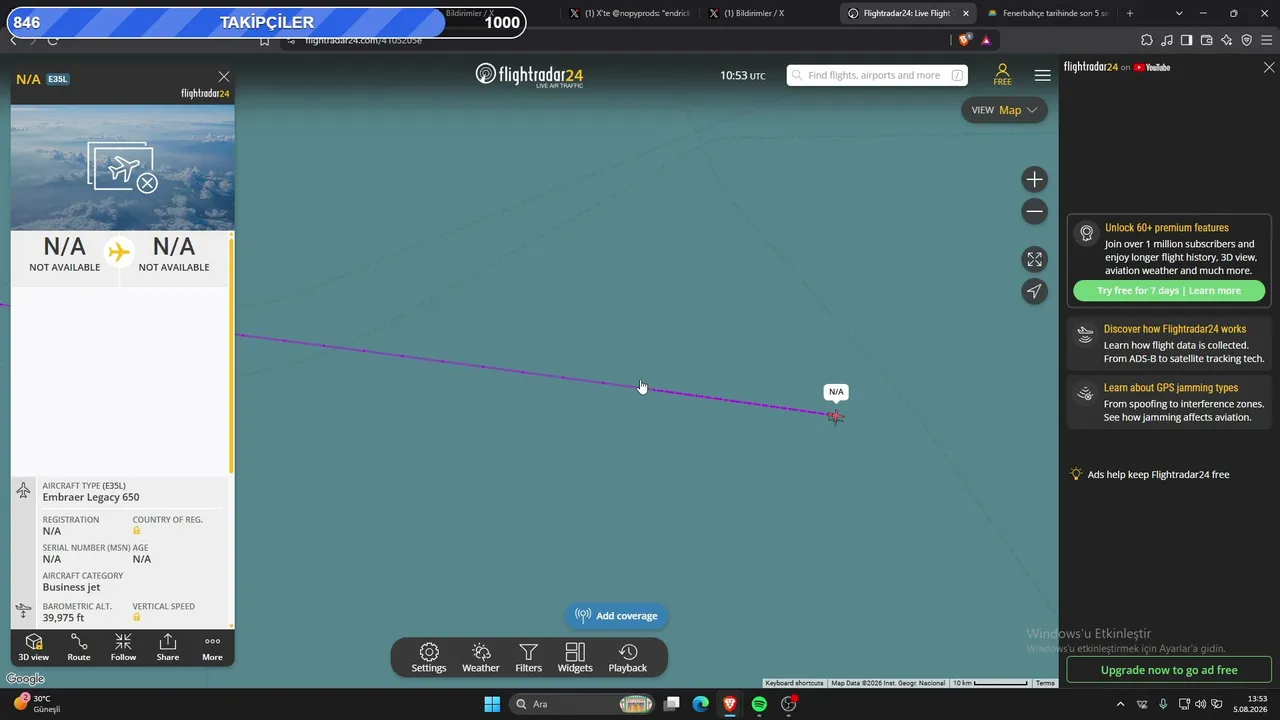The image size is (1280, 720).
Task: Open the Filters tool
Action: click(x=529, y=658)
